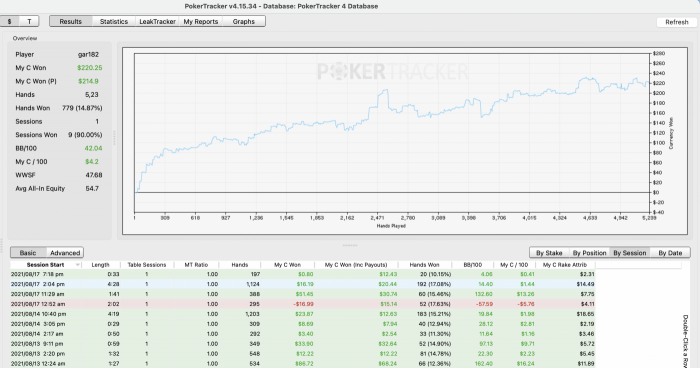700x368 pixels.
Task: Sort by the Hands Won column header
Action: pyautogui.click(x=424, y=265)
